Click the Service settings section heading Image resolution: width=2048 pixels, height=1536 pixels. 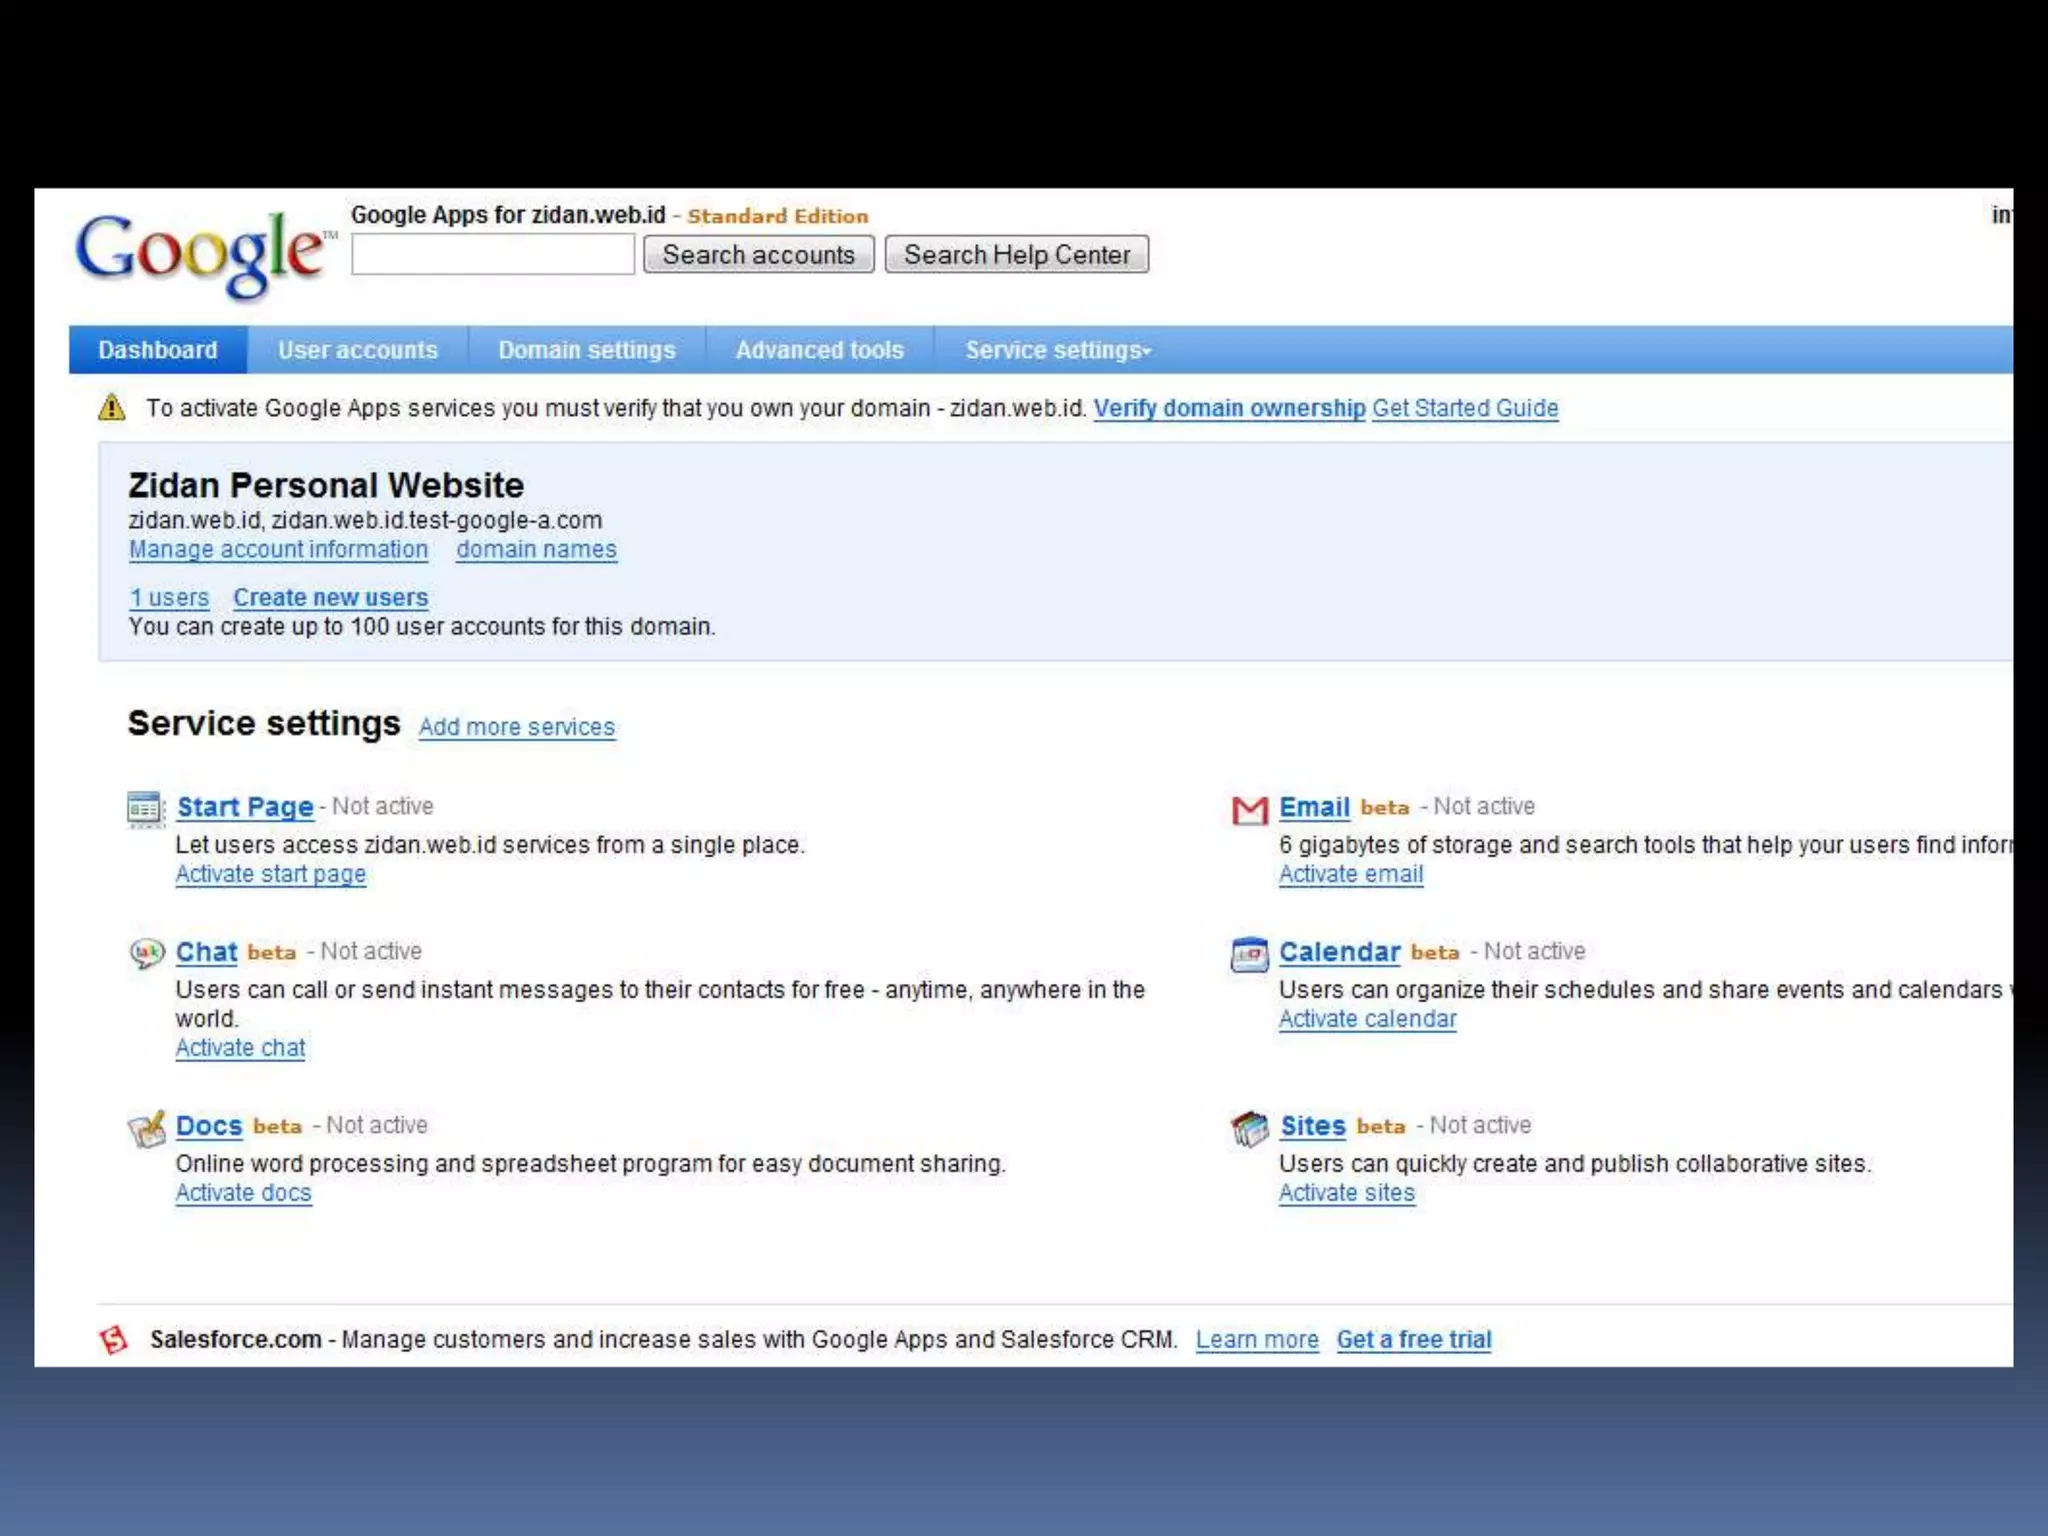[264, 723]
